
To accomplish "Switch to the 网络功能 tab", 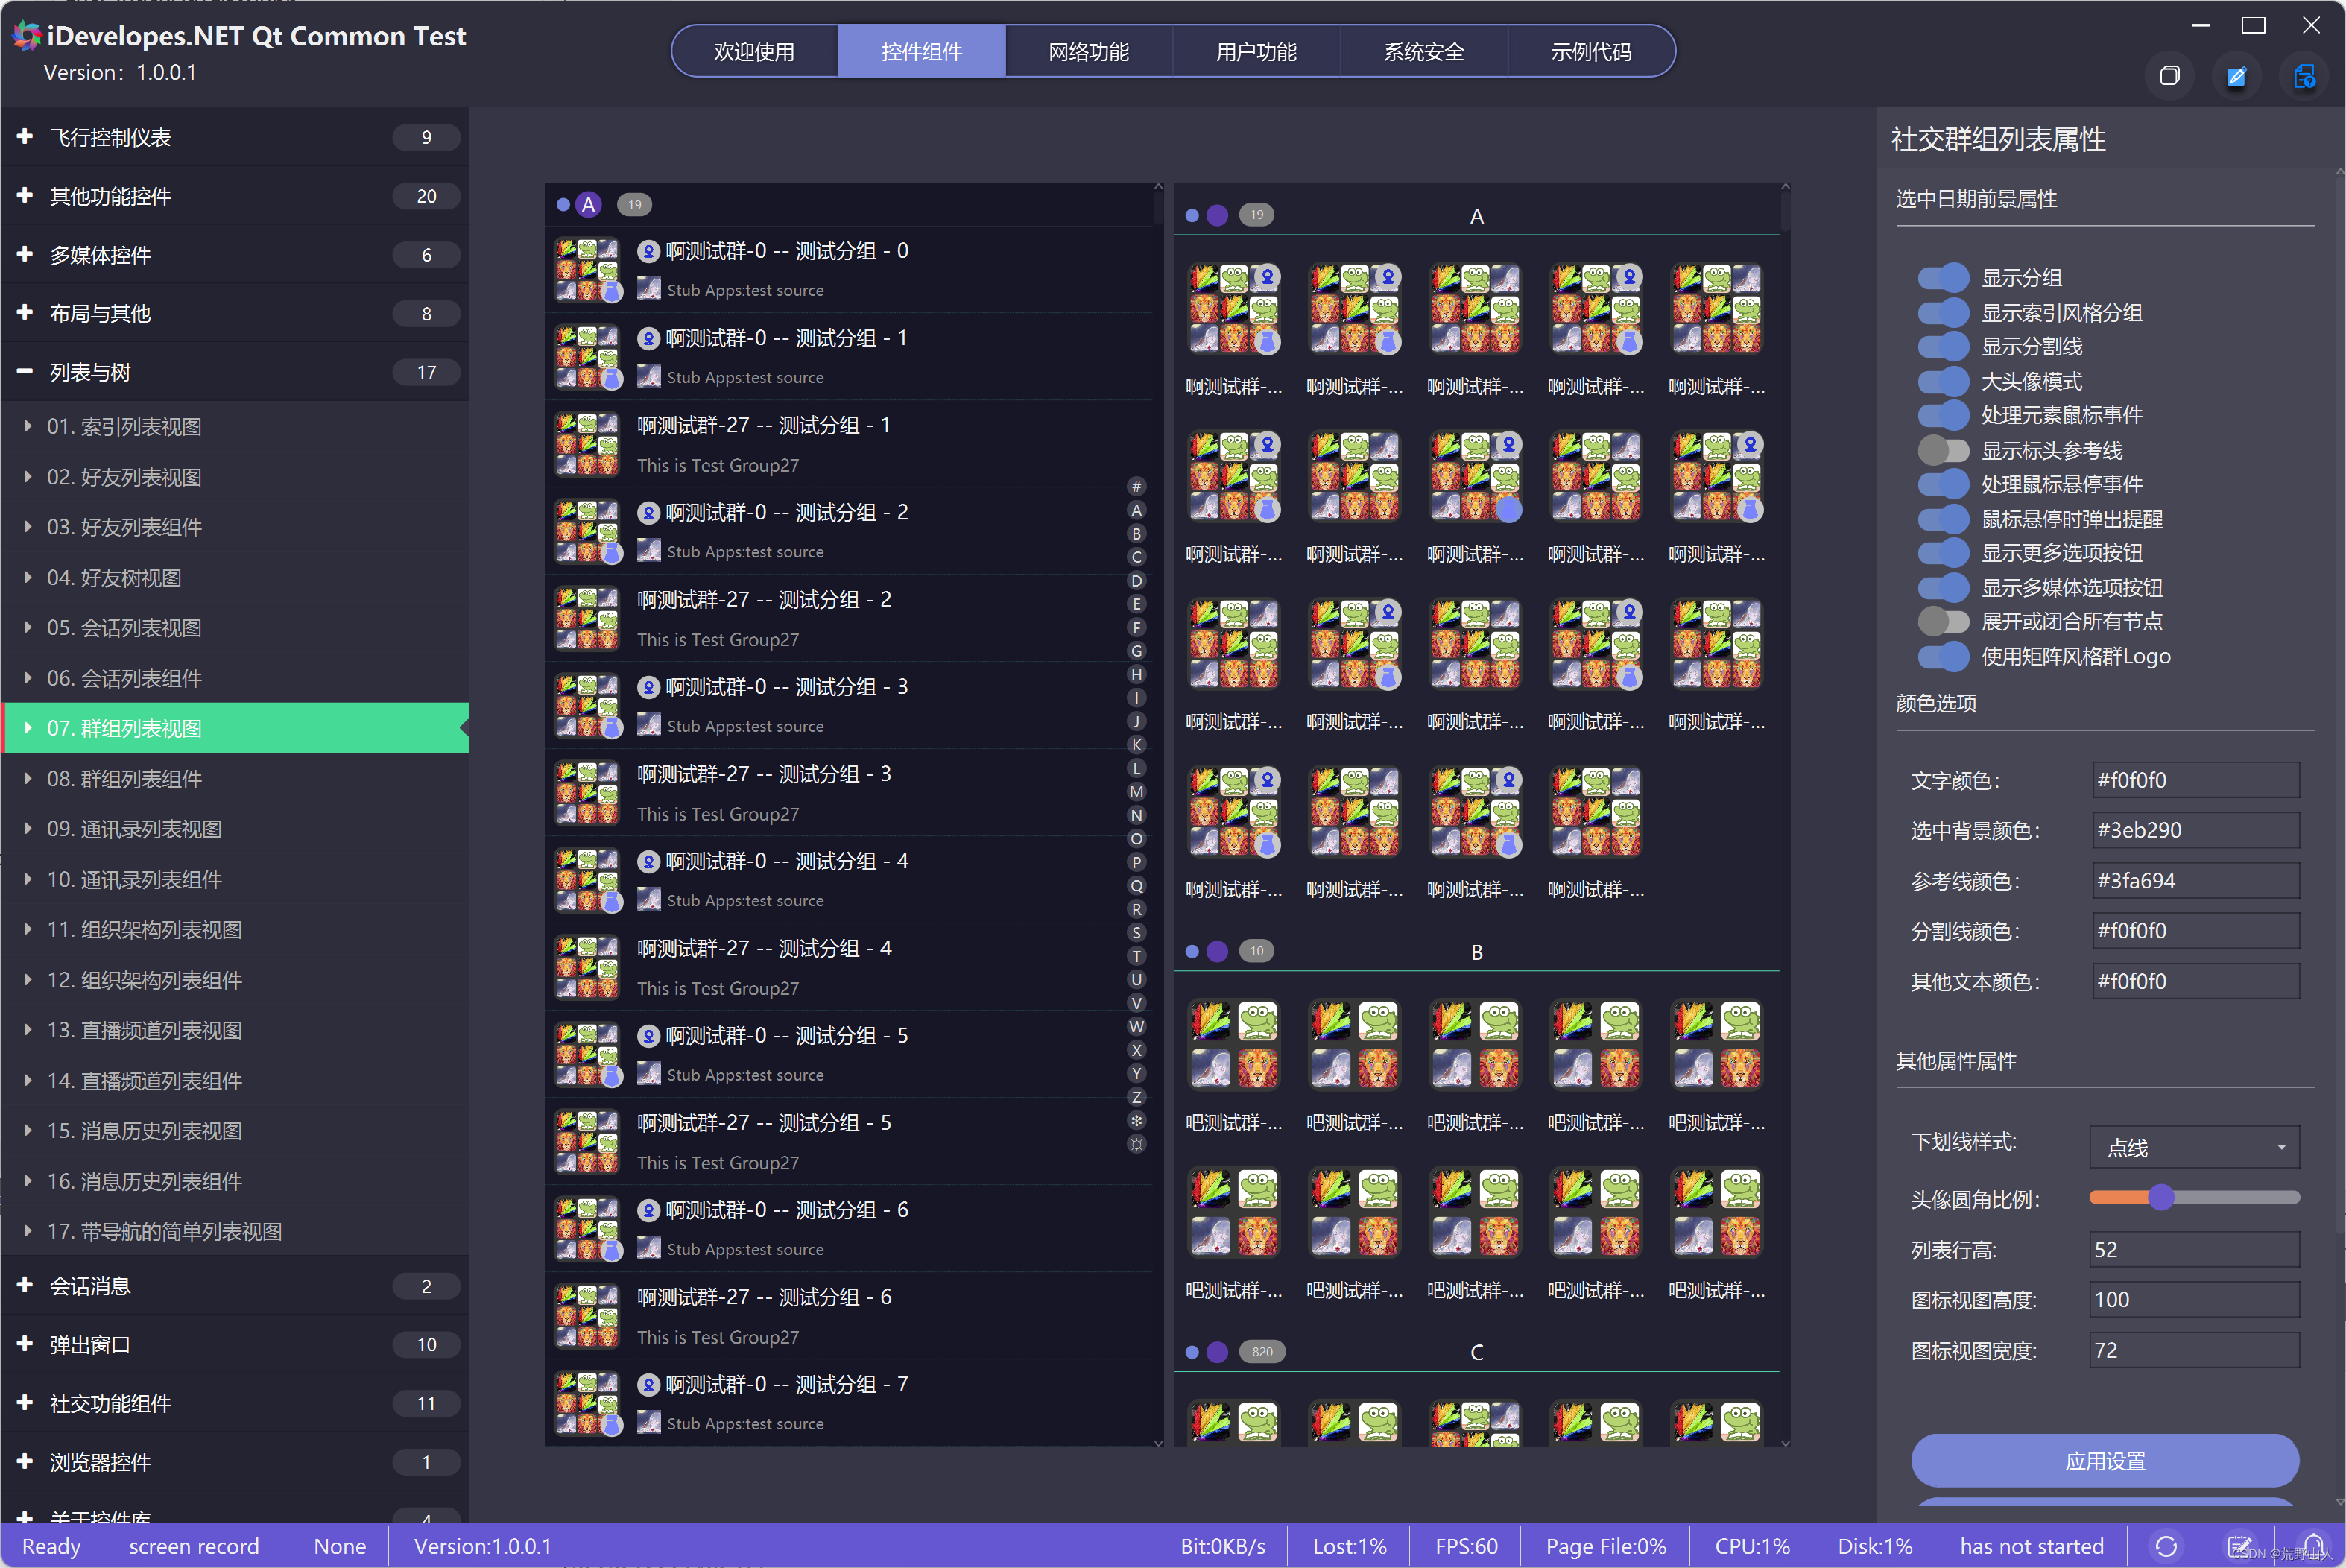I will point(1089,51).
